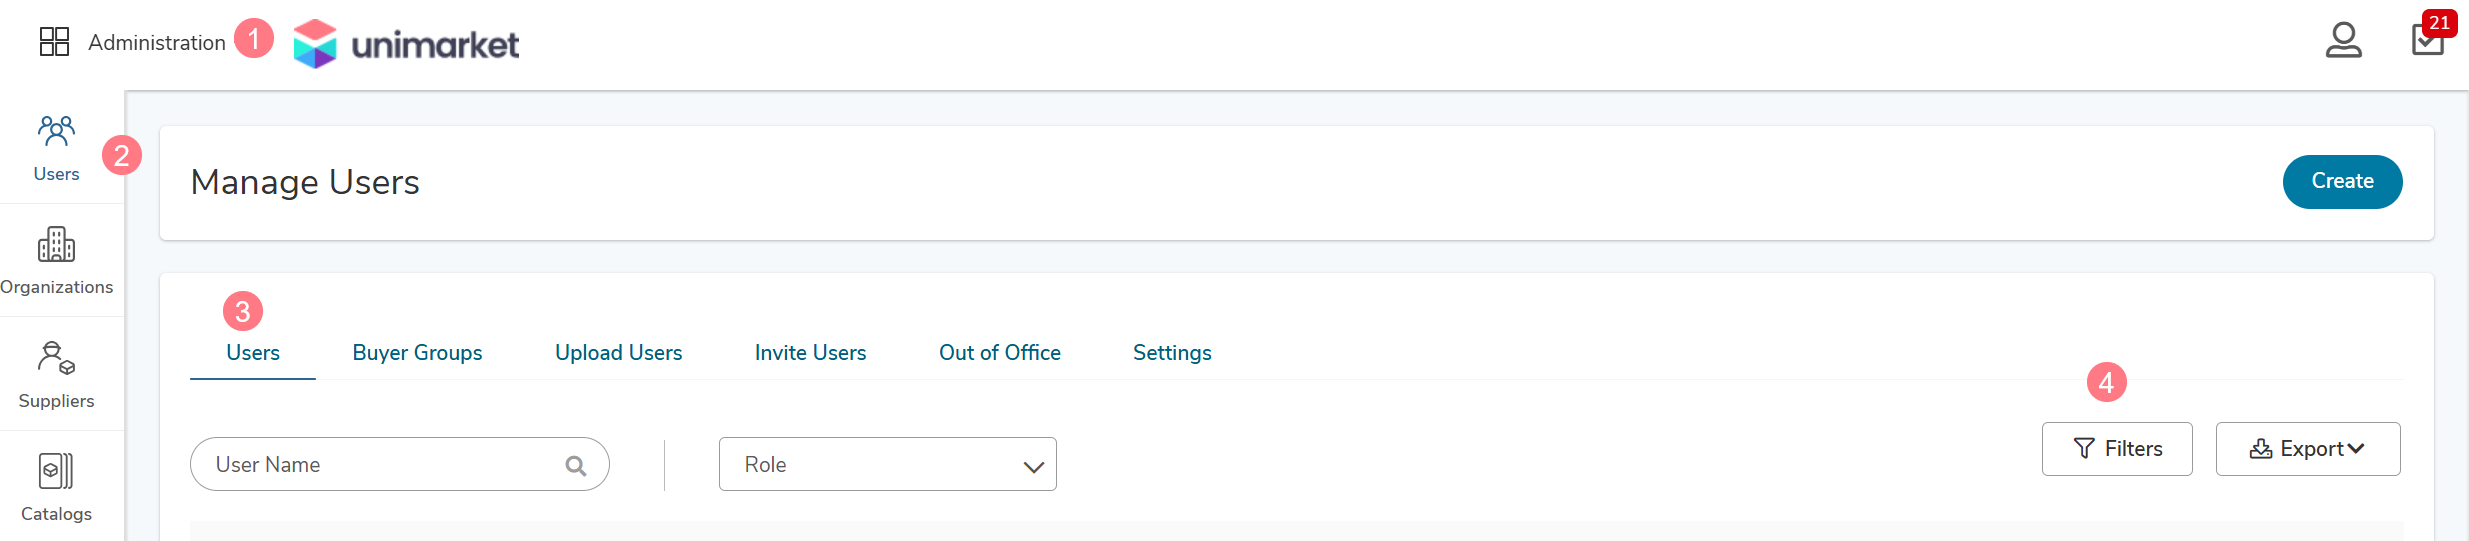The height and width of the screenshot is (541, 2469).
Task: Open the Organizations sidebar icon
Action: (x=57, y=261)
